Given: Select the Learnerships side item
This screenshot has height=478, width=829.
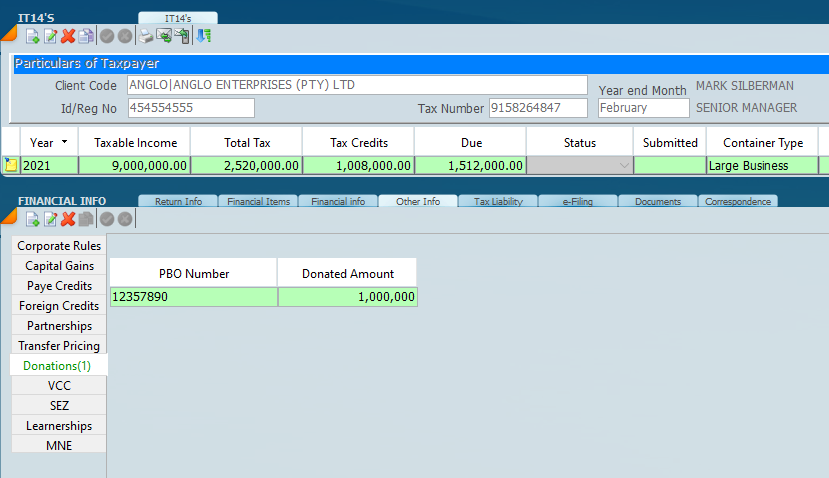Looking at the screenshot, I should tap(59, 426).
